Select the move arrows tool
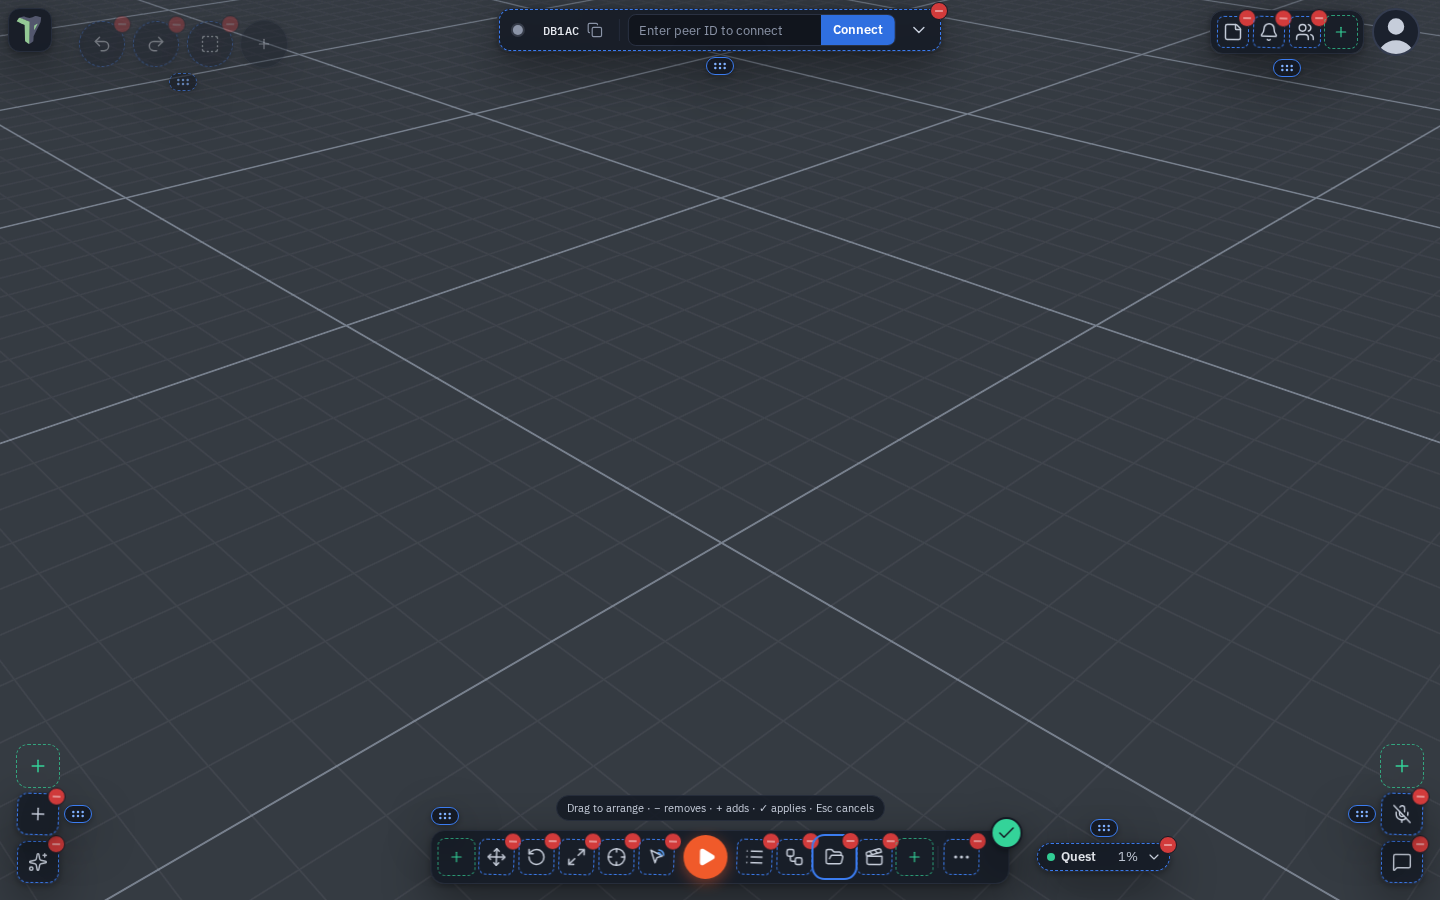 coord(496,857)
